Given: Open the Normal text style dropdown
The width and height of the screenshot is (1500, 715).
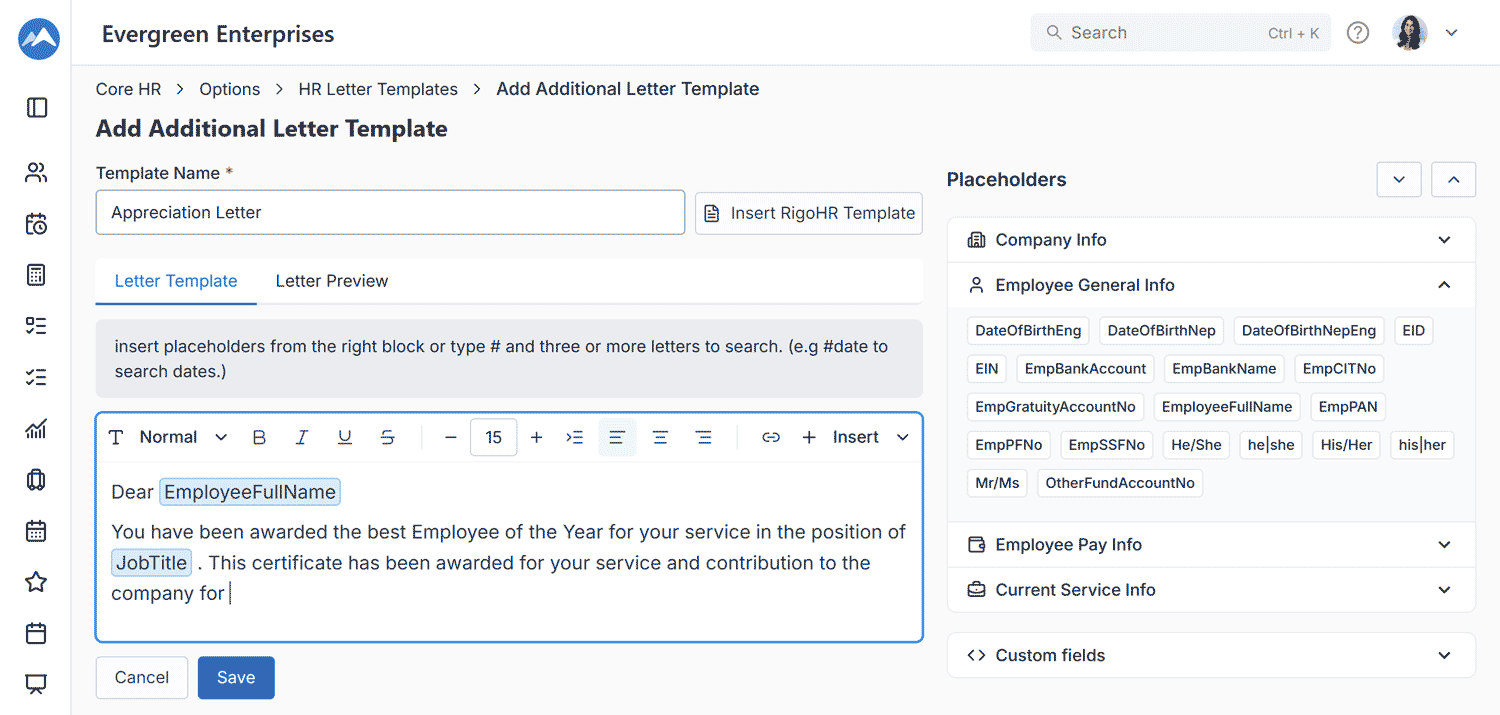Looking at the screenshot, I should click(182, 437).
